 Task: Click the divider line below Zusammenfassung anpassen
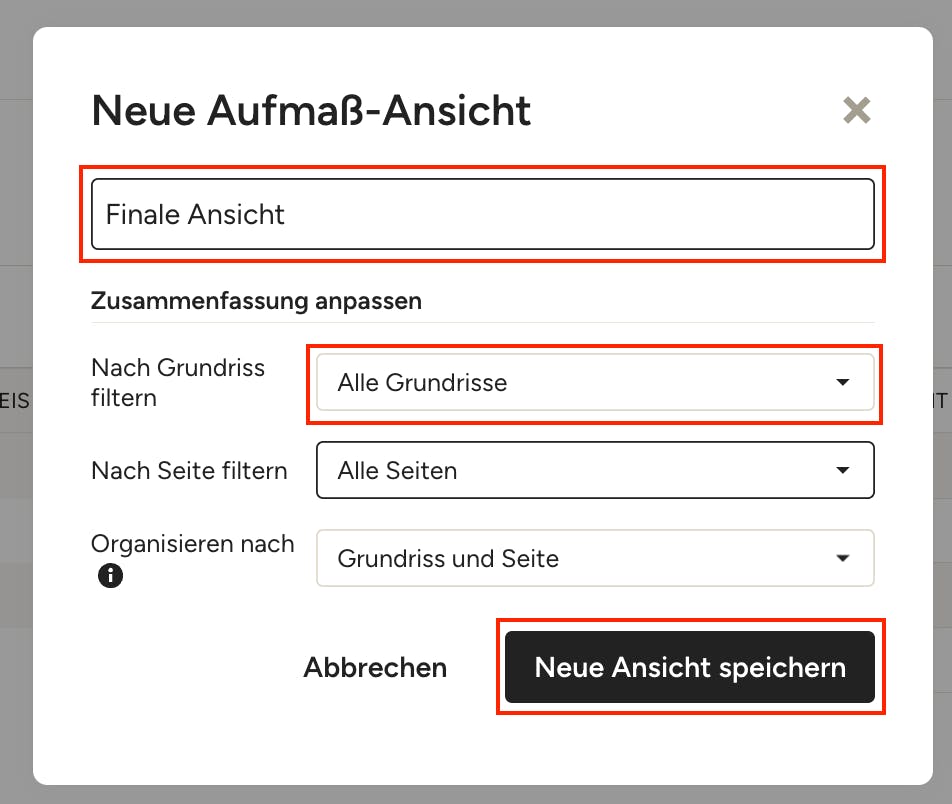[x=483, y=322]
